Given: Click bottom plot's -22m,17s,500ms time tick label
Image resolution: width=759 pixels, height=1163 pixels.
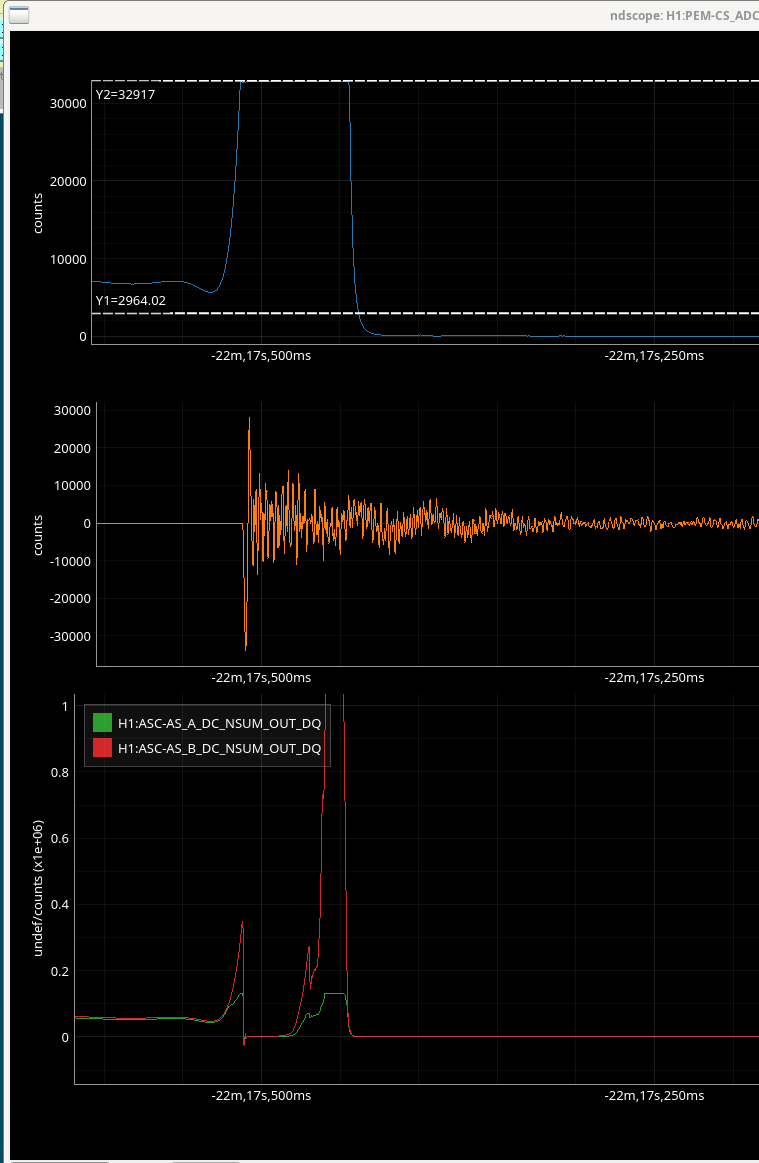Looking at the screenshot, I should point(261,1096).
